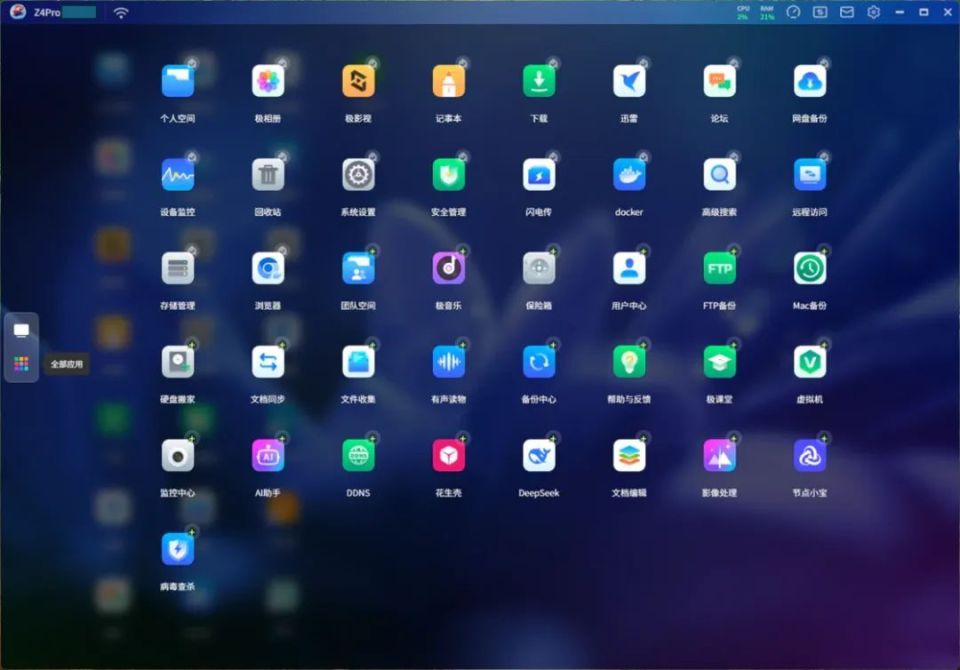This screenshot has width=960, height=670.
Task: Open the 下载 download app
Action: [x=539, y=81]
